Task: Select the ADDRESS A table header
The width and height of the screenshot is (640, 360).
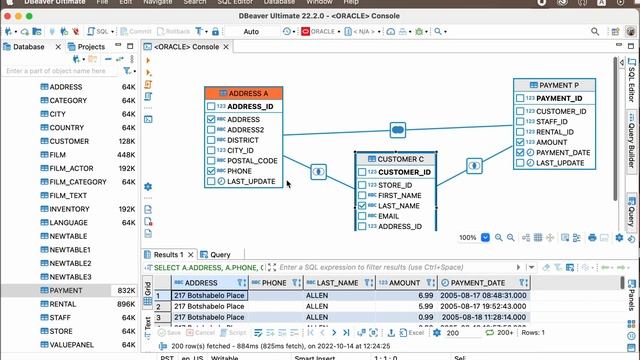Action: pyautogui.click(x=244, y=93)
